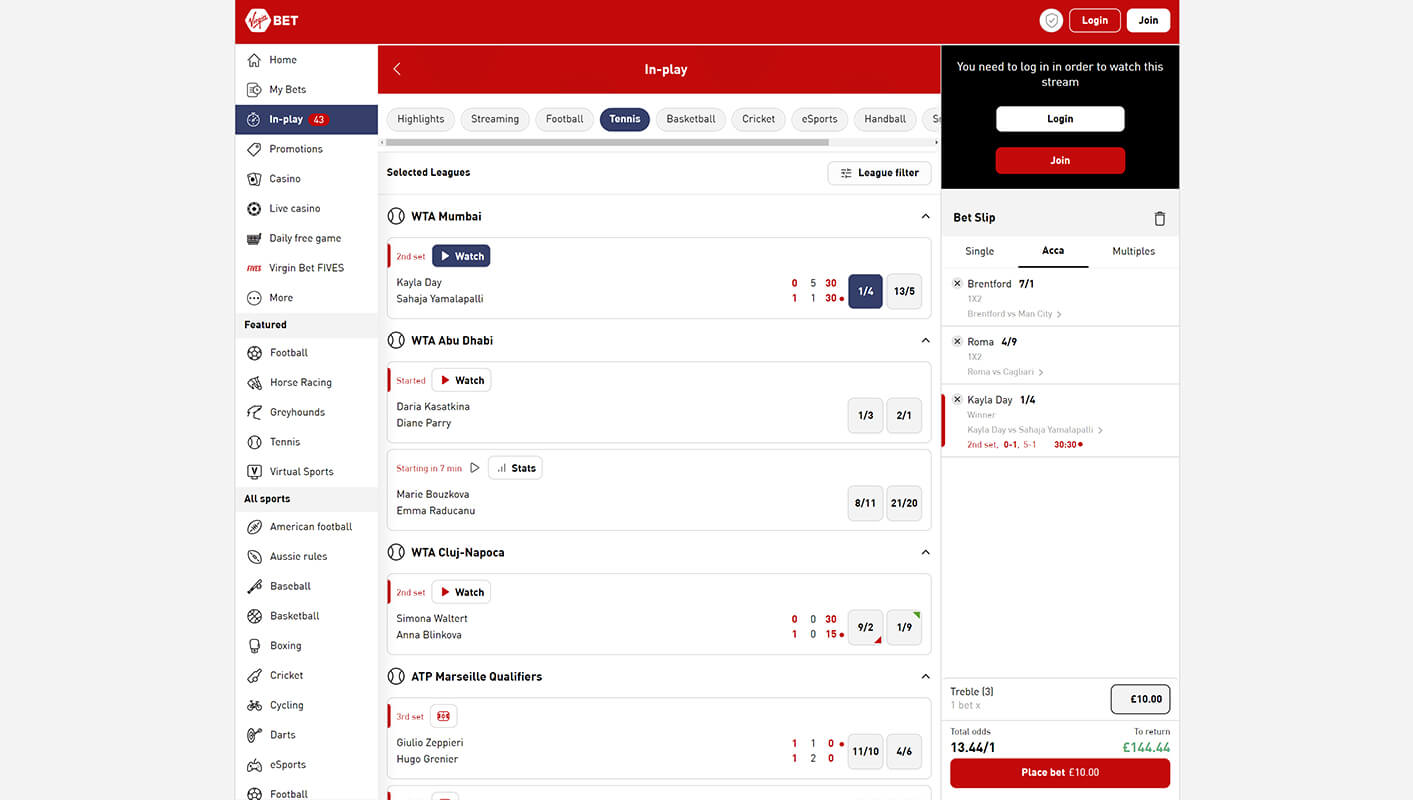Open the League filter
Viewport: 1413px width, 800px height.
coord(880,173)
